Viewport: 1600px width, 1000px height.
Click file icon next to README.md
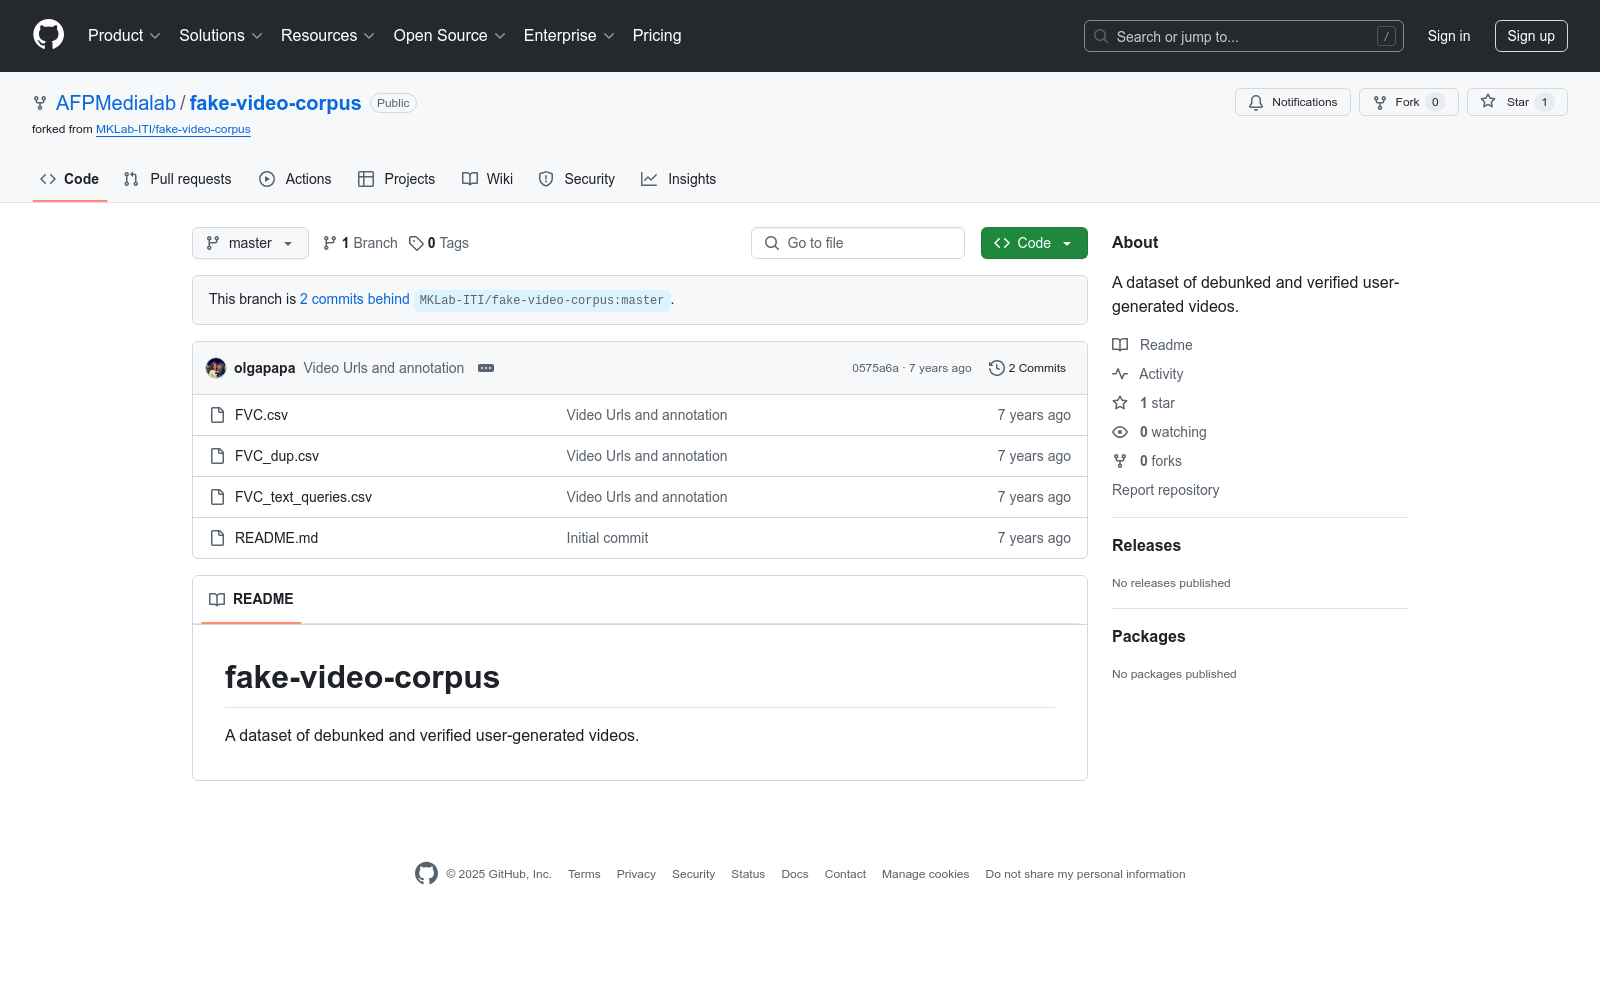pos(217,538)
